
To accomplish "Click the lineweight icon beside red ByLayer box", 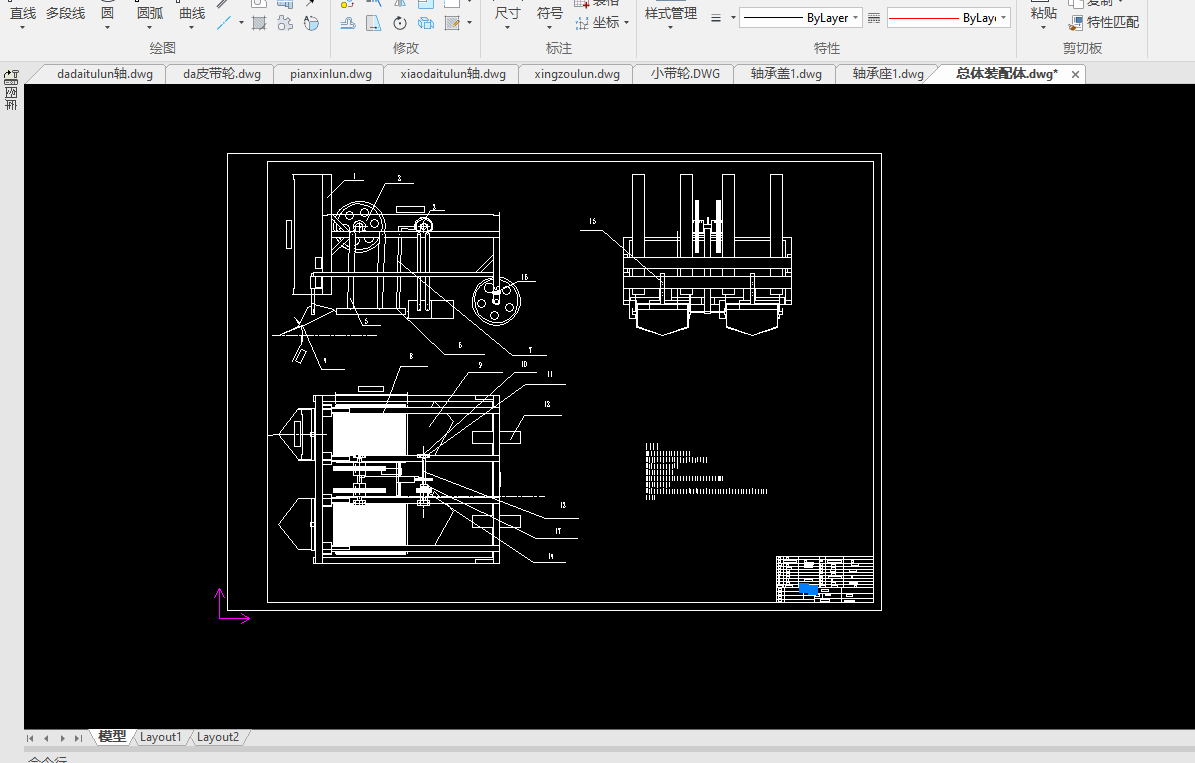I will pyautogui.click(x=874, y=18).
